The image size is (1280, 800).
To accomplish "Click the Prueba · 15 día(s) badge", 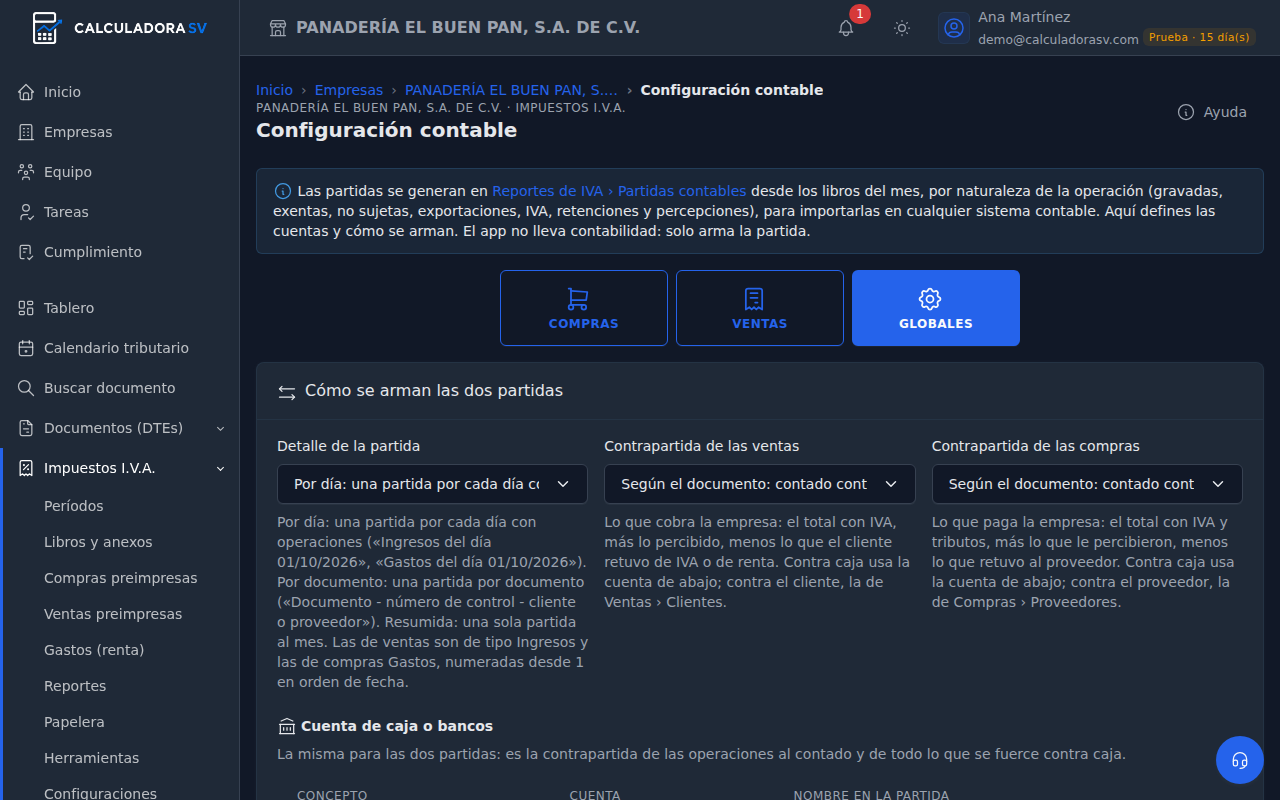I will coord(1199,37).
